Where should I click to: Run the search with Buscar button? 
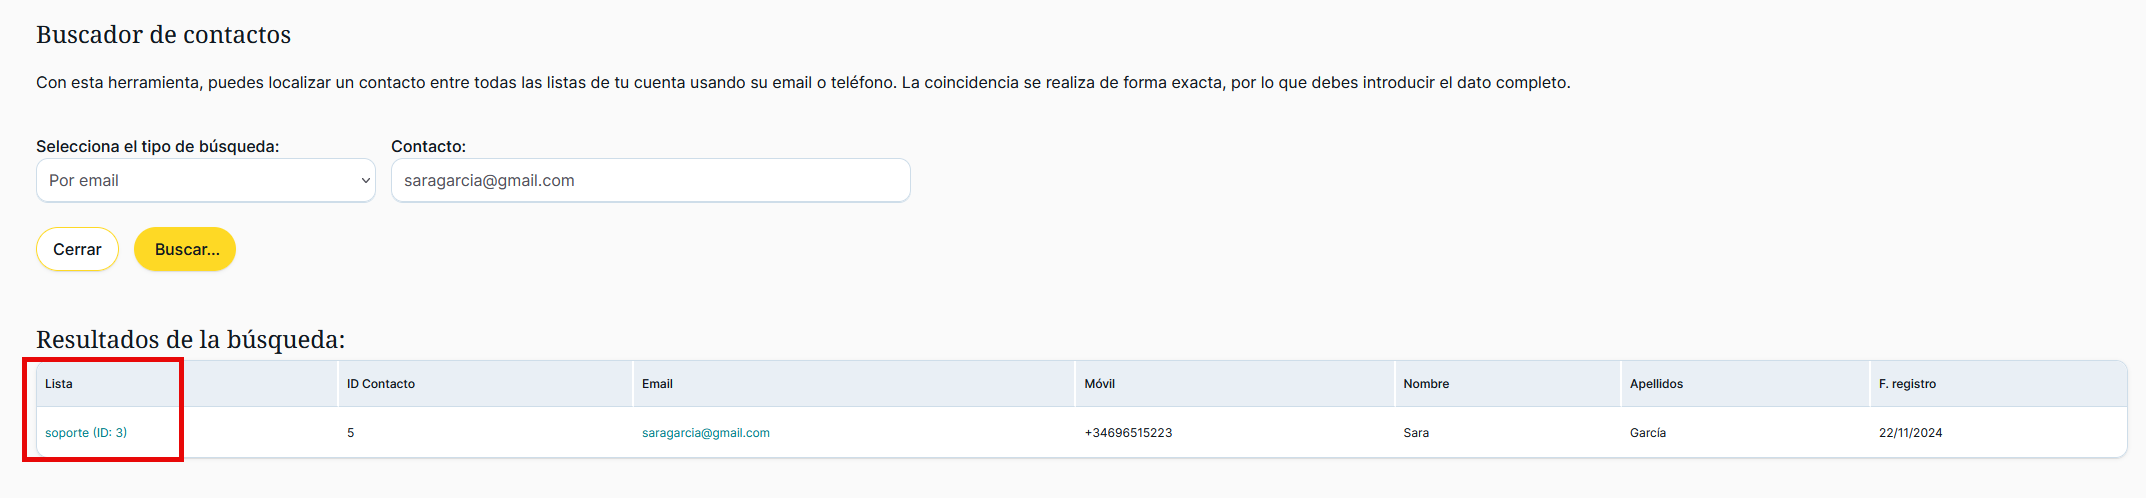pos(185,249)
